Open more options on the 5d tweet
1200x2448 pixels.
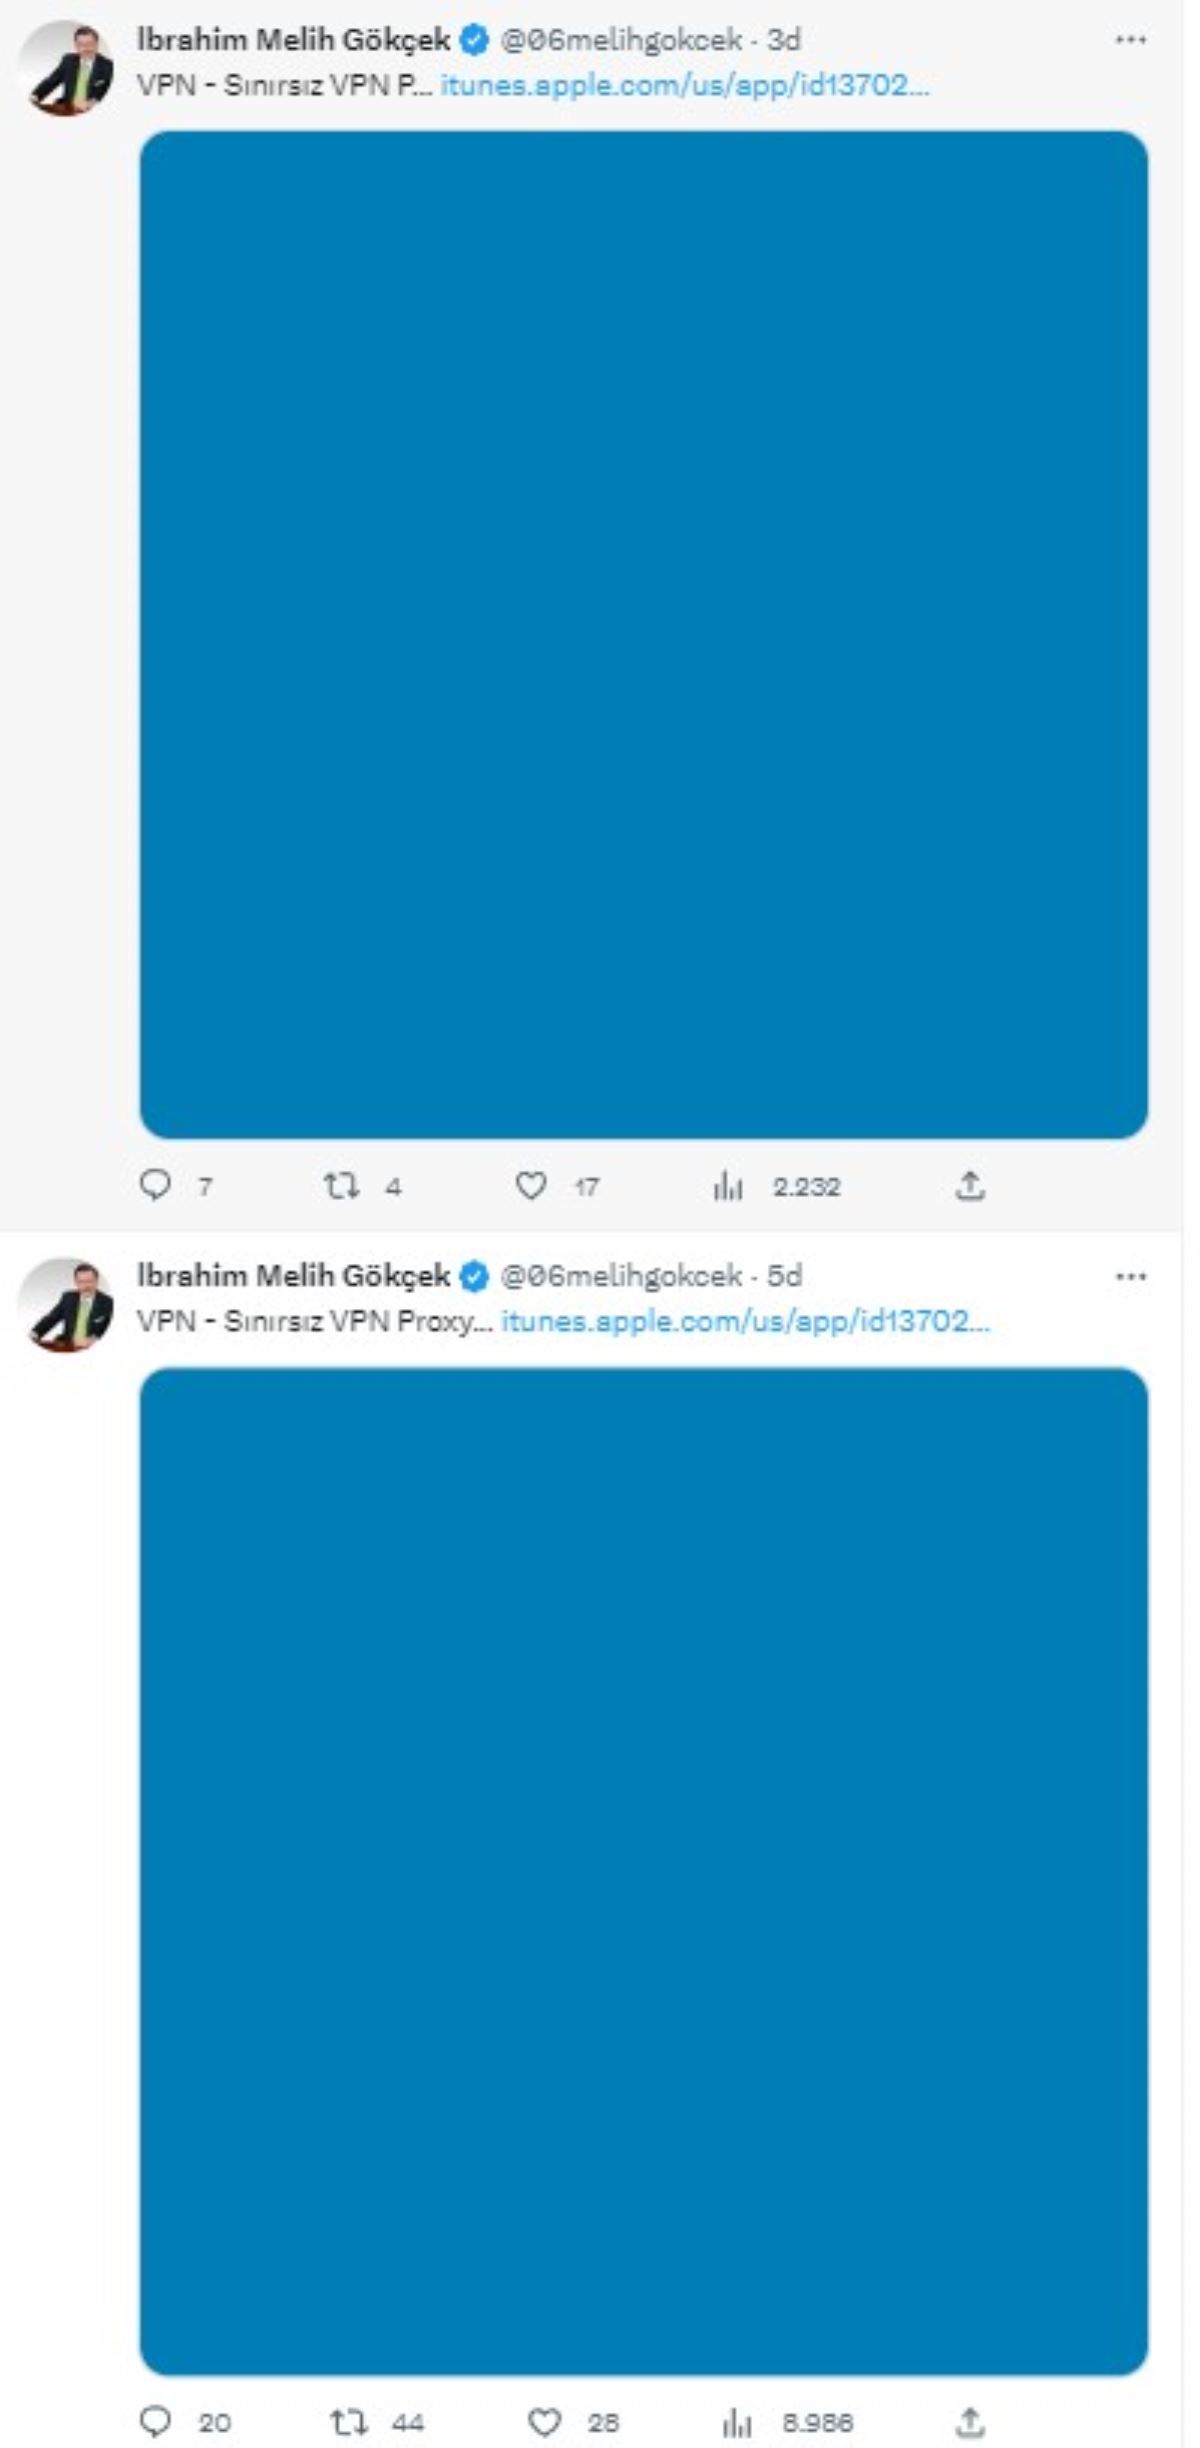1130,1276
